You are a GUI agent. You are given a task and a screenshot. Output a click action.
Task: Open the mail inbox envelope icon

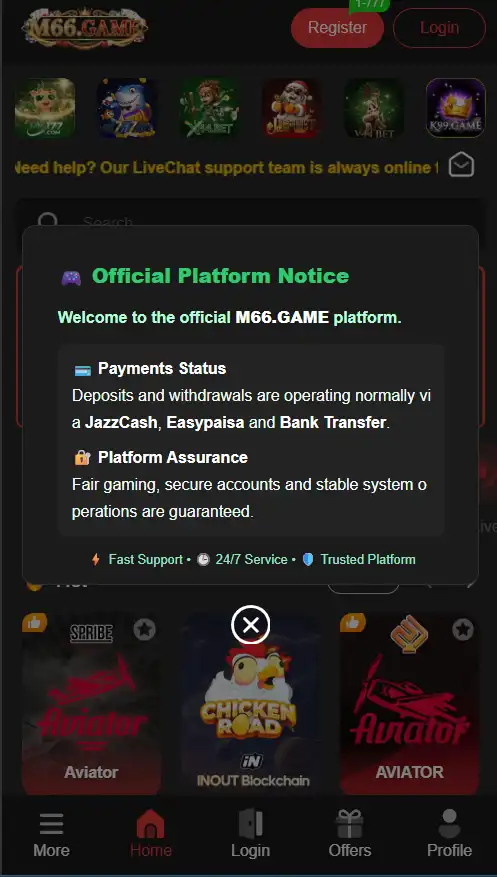click(x=461, y=164)
